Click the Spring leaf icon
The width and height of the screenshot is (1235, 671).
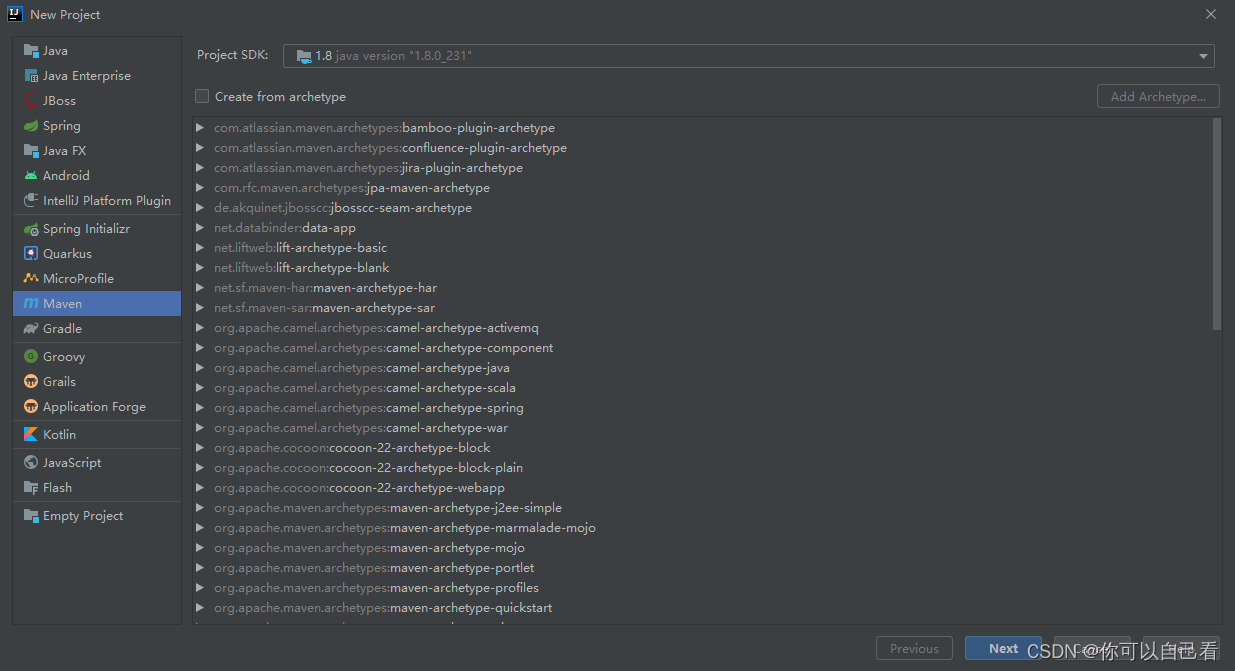coord(31,126)
